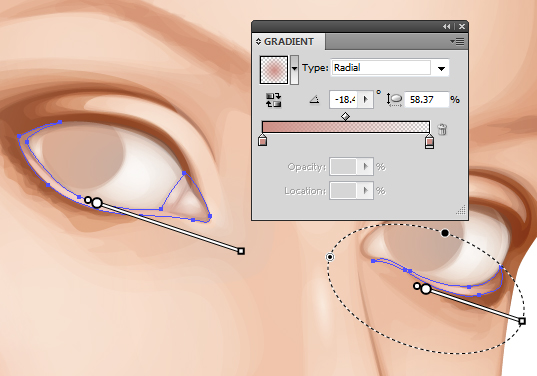
Task: Click the Location input field
Action: tap(343, 190)
